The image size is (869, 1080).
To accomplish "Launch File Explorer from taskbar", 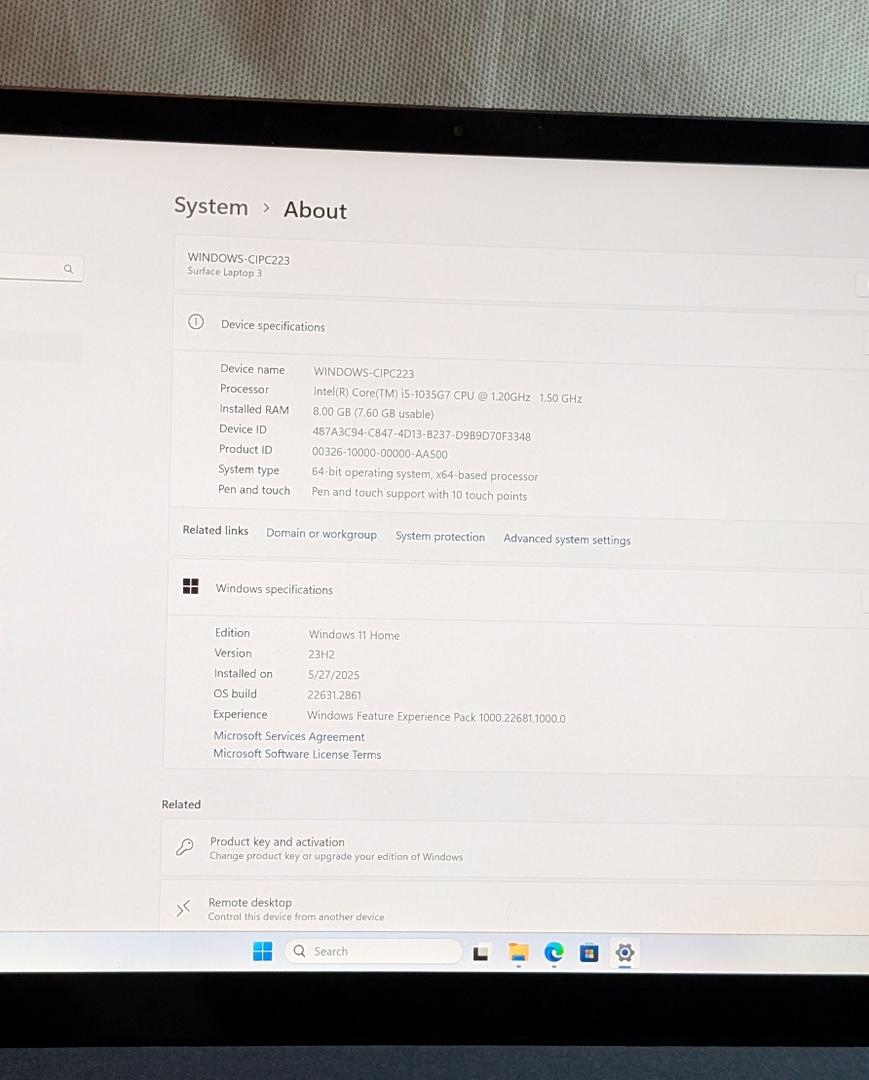I will [518, 952].
